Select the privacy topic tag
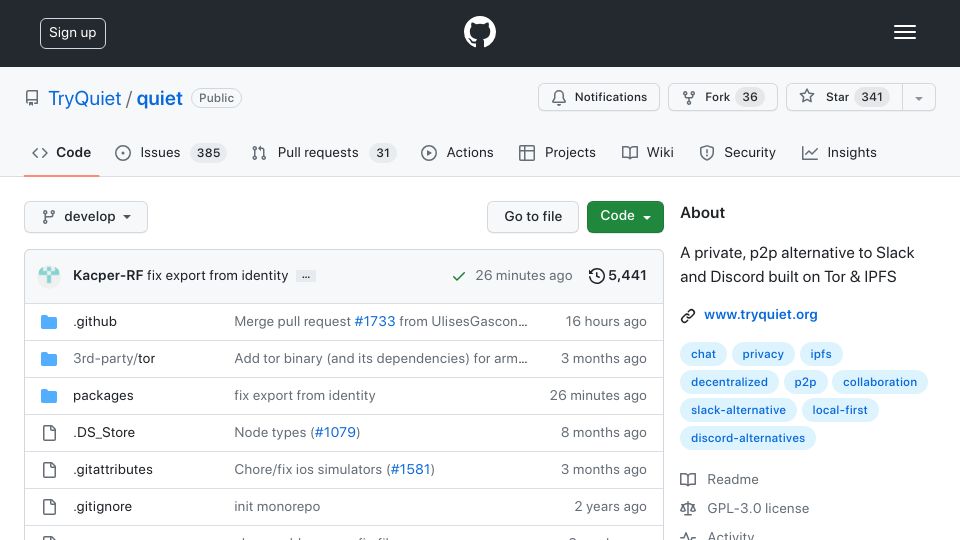This screenshot has height=540, width=960. (763, 354)
